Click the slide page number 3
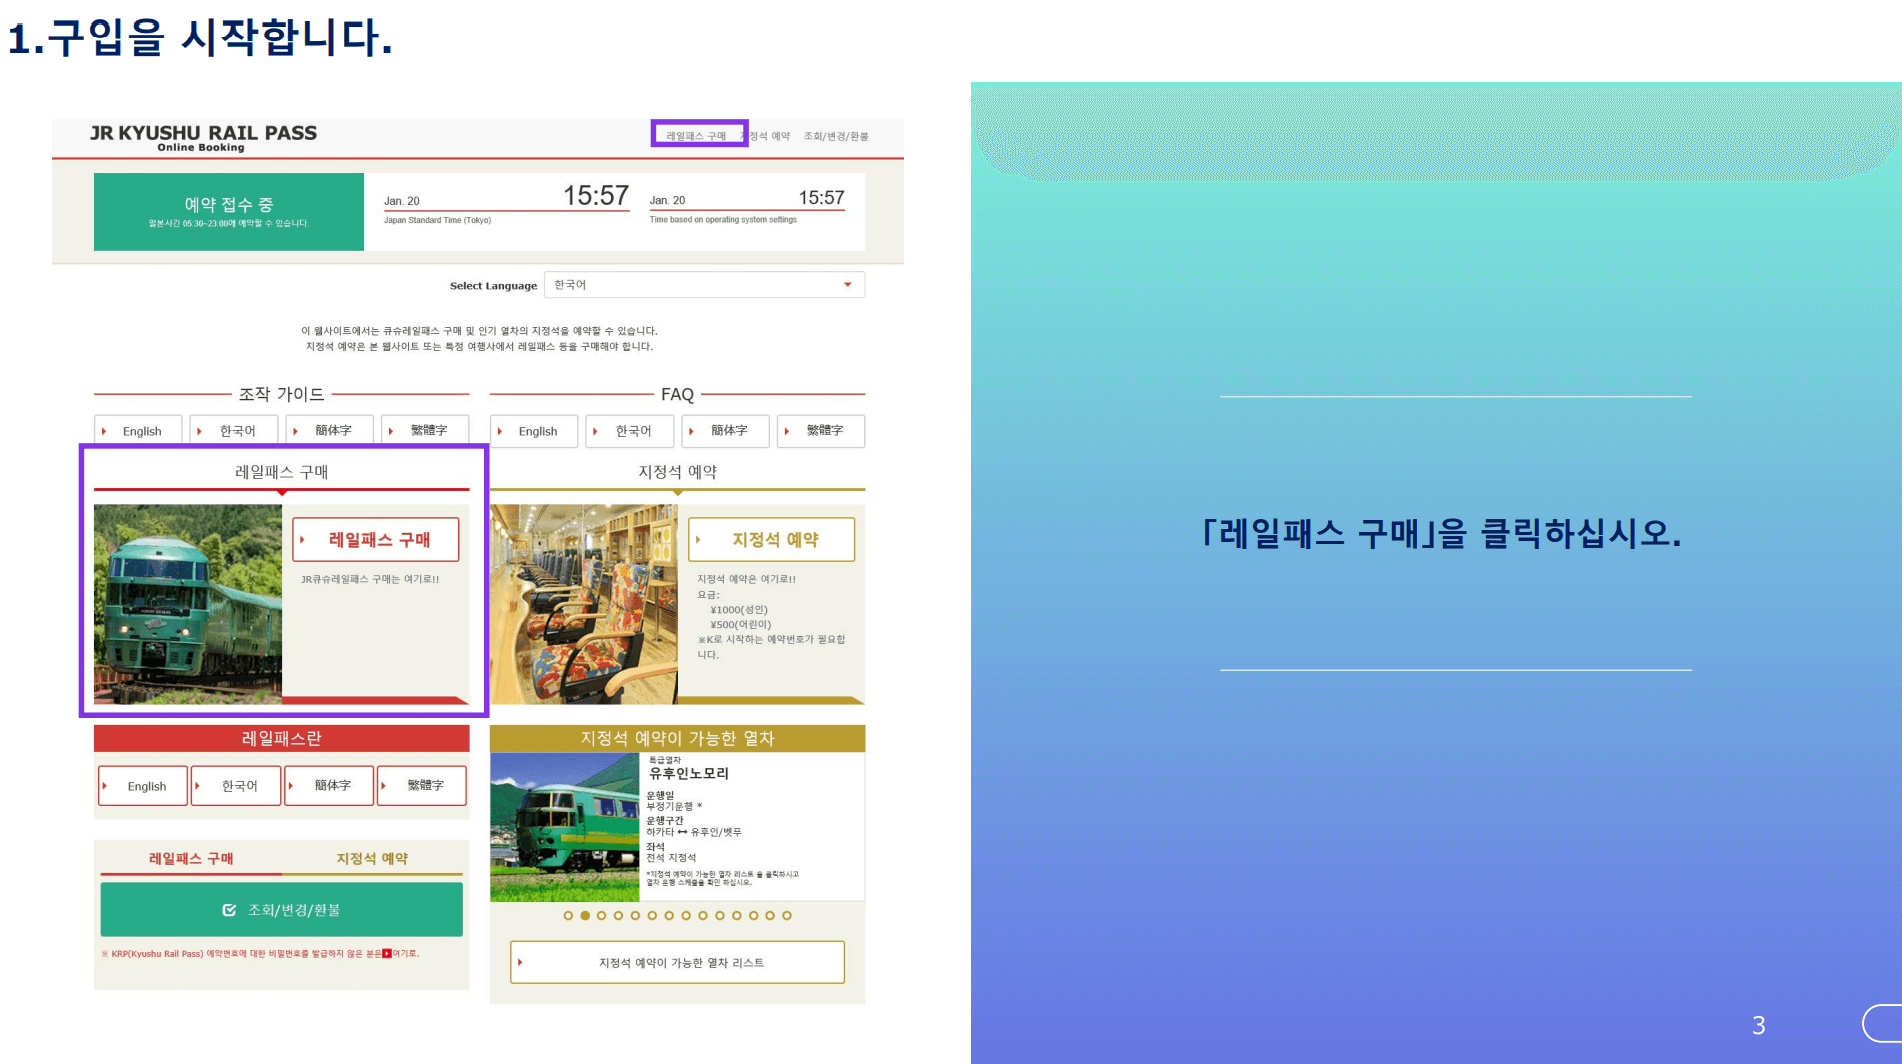The image size is (1902, 1064). point(1759,1025)
